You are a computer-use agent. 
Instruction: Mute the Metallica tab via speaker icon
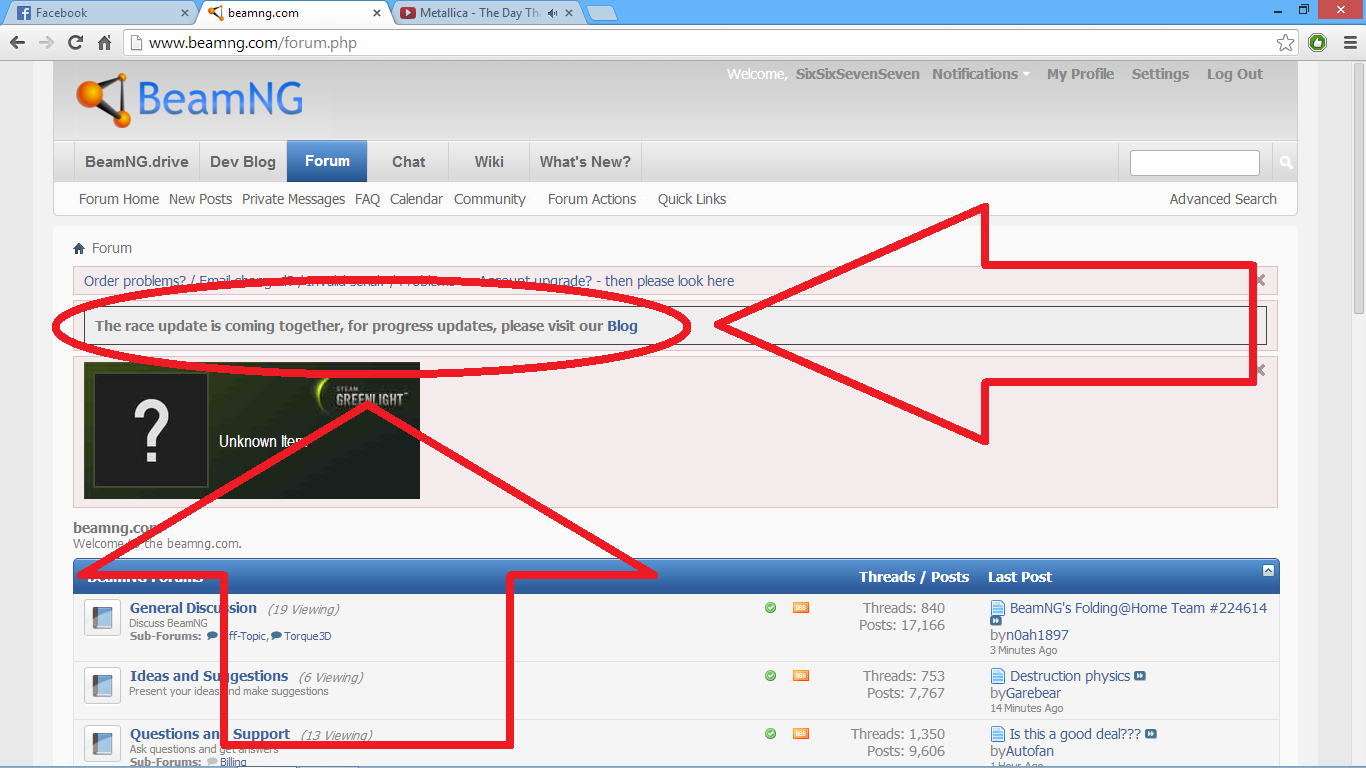[553, 13]
